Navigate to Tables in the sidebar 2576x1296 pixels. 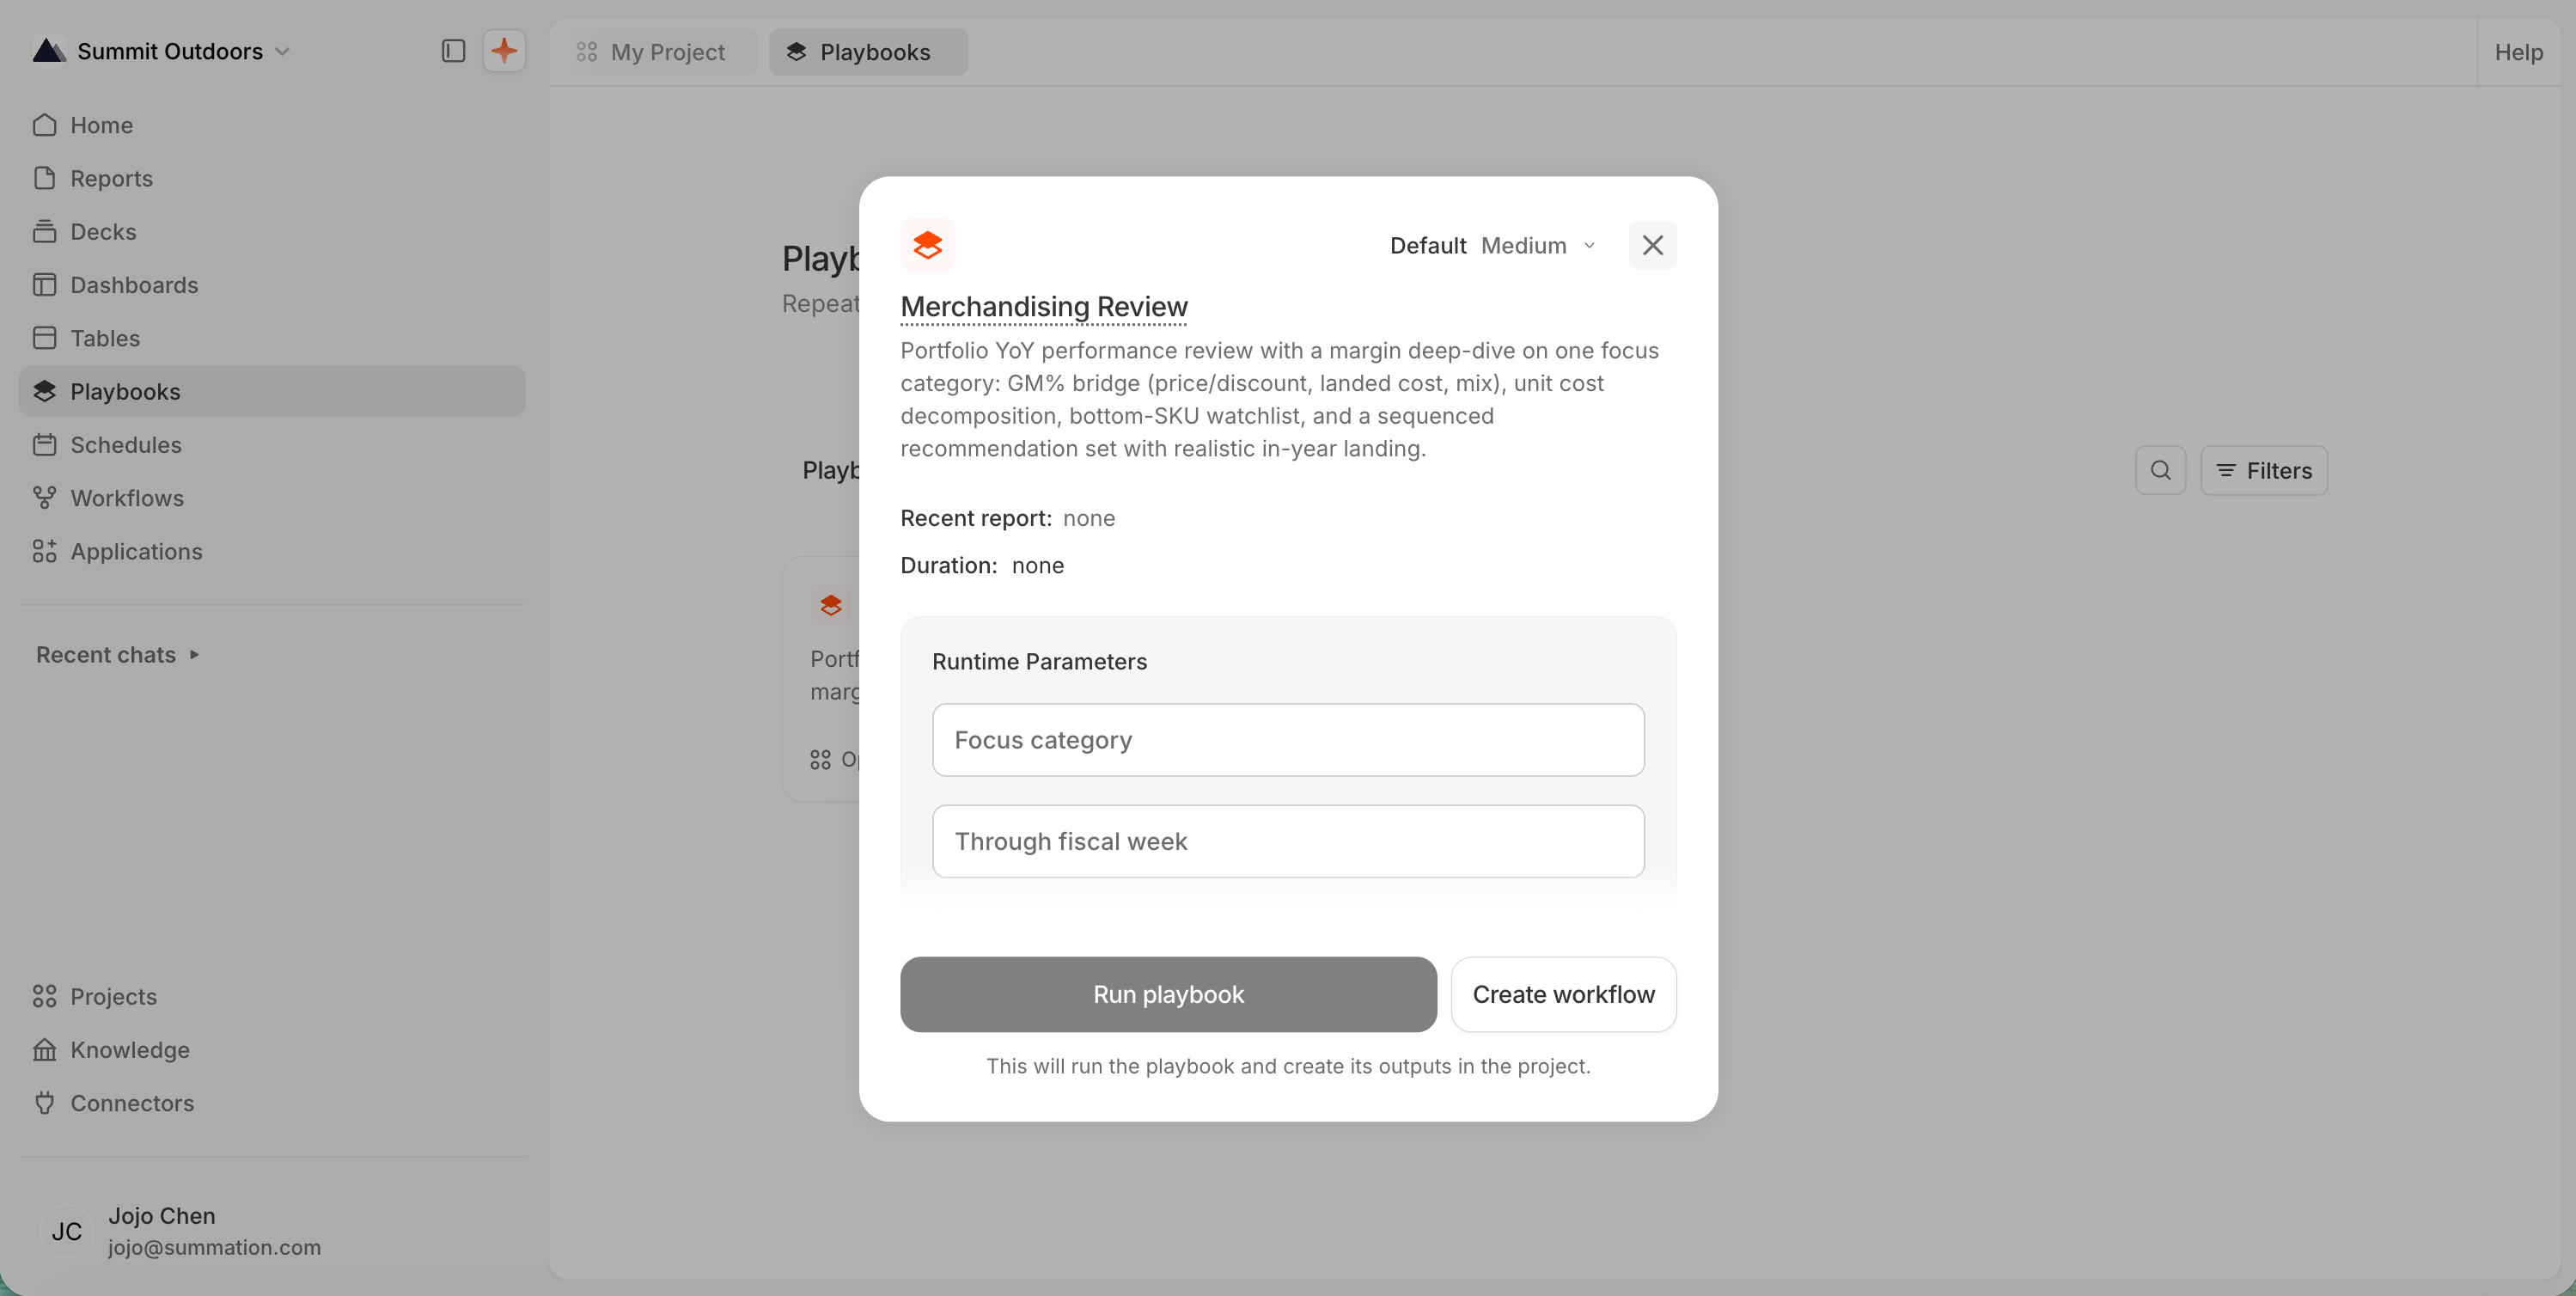(x=272, y=338)
